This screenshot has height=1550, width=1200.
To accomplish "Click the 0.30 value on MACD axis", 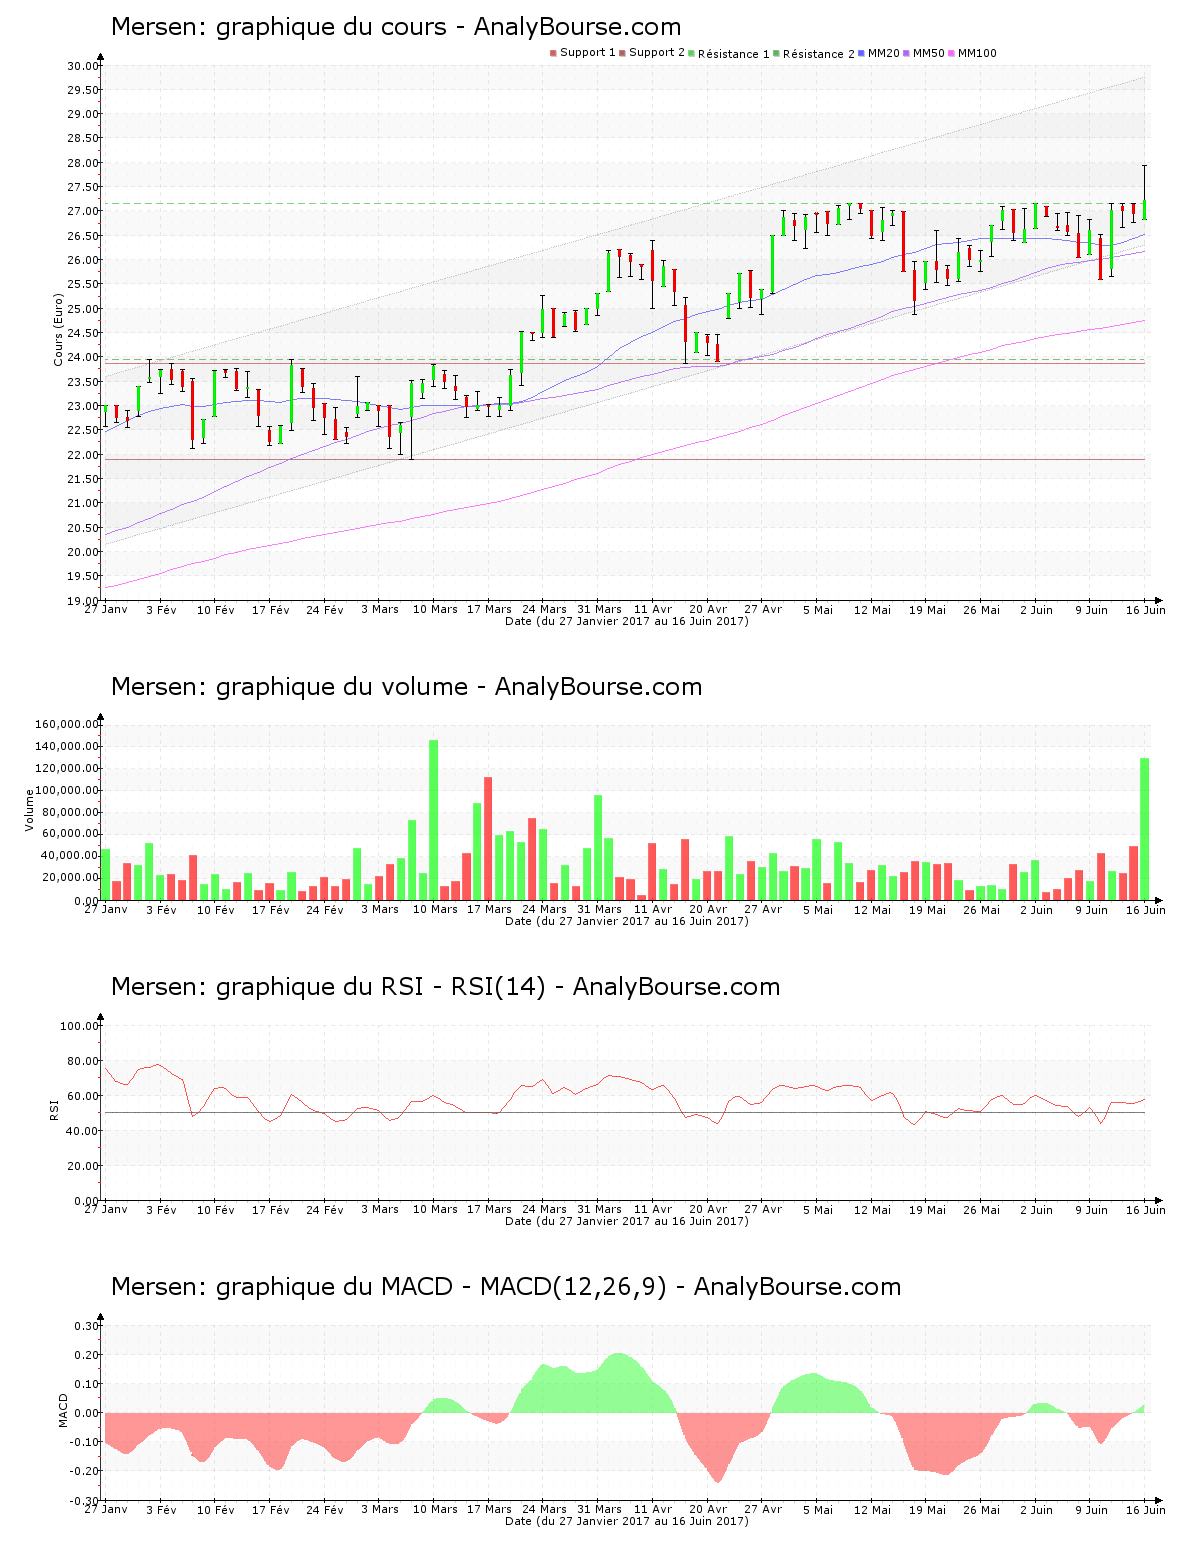I will coord(87,1326).
